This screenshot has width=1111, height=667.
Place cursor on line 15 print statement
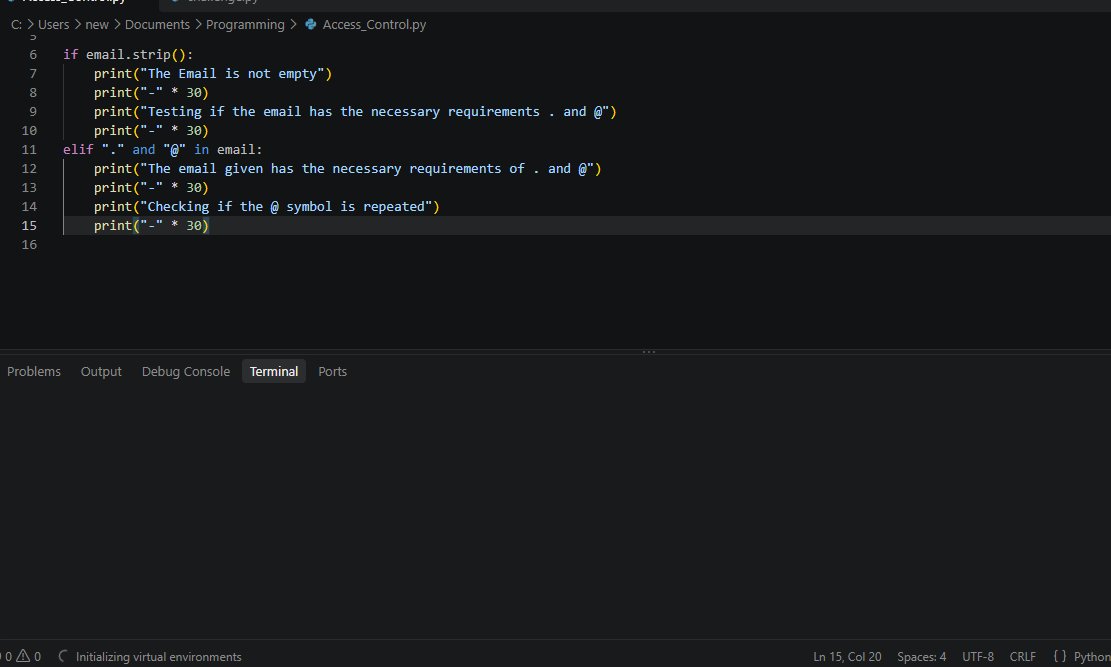coord(152,225)
